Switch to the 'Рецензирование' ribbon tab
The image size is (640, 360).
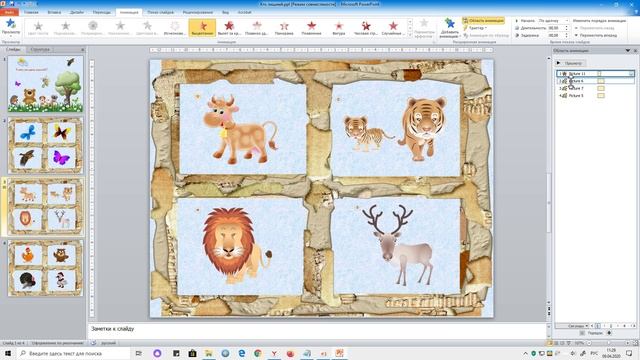coord(198,12)
